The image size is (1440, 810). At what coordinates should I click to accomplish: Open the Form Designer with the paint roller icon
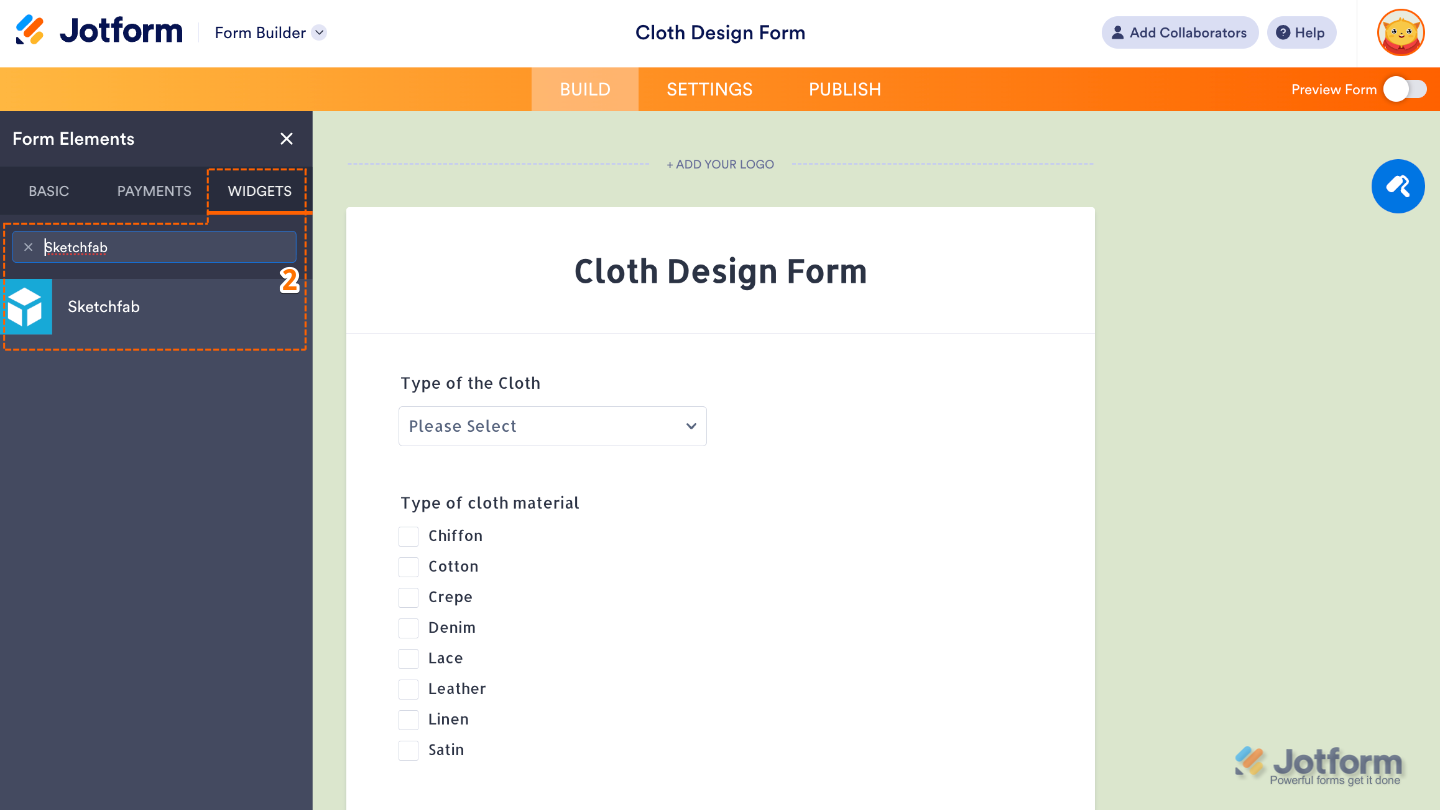tap(1397, 186)
